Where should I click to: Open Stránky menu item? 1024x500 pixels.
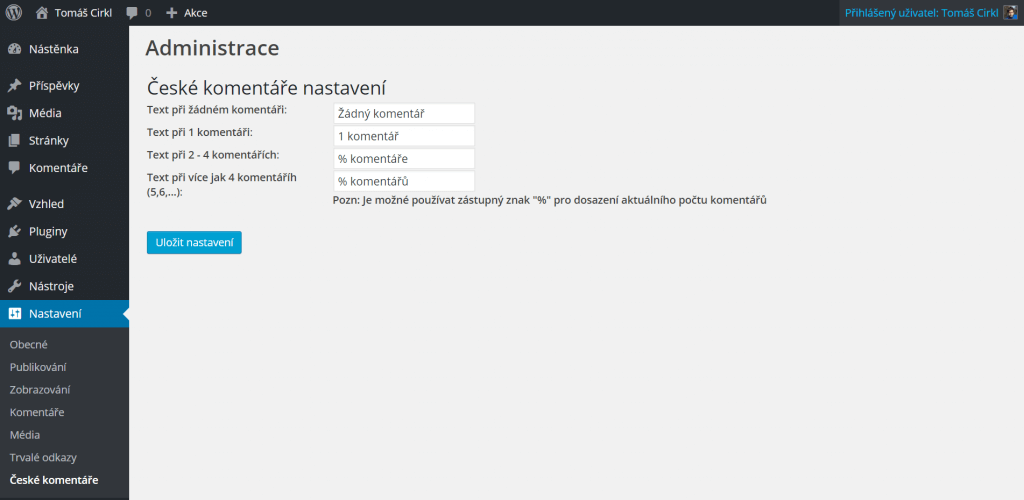pos(64,140)
